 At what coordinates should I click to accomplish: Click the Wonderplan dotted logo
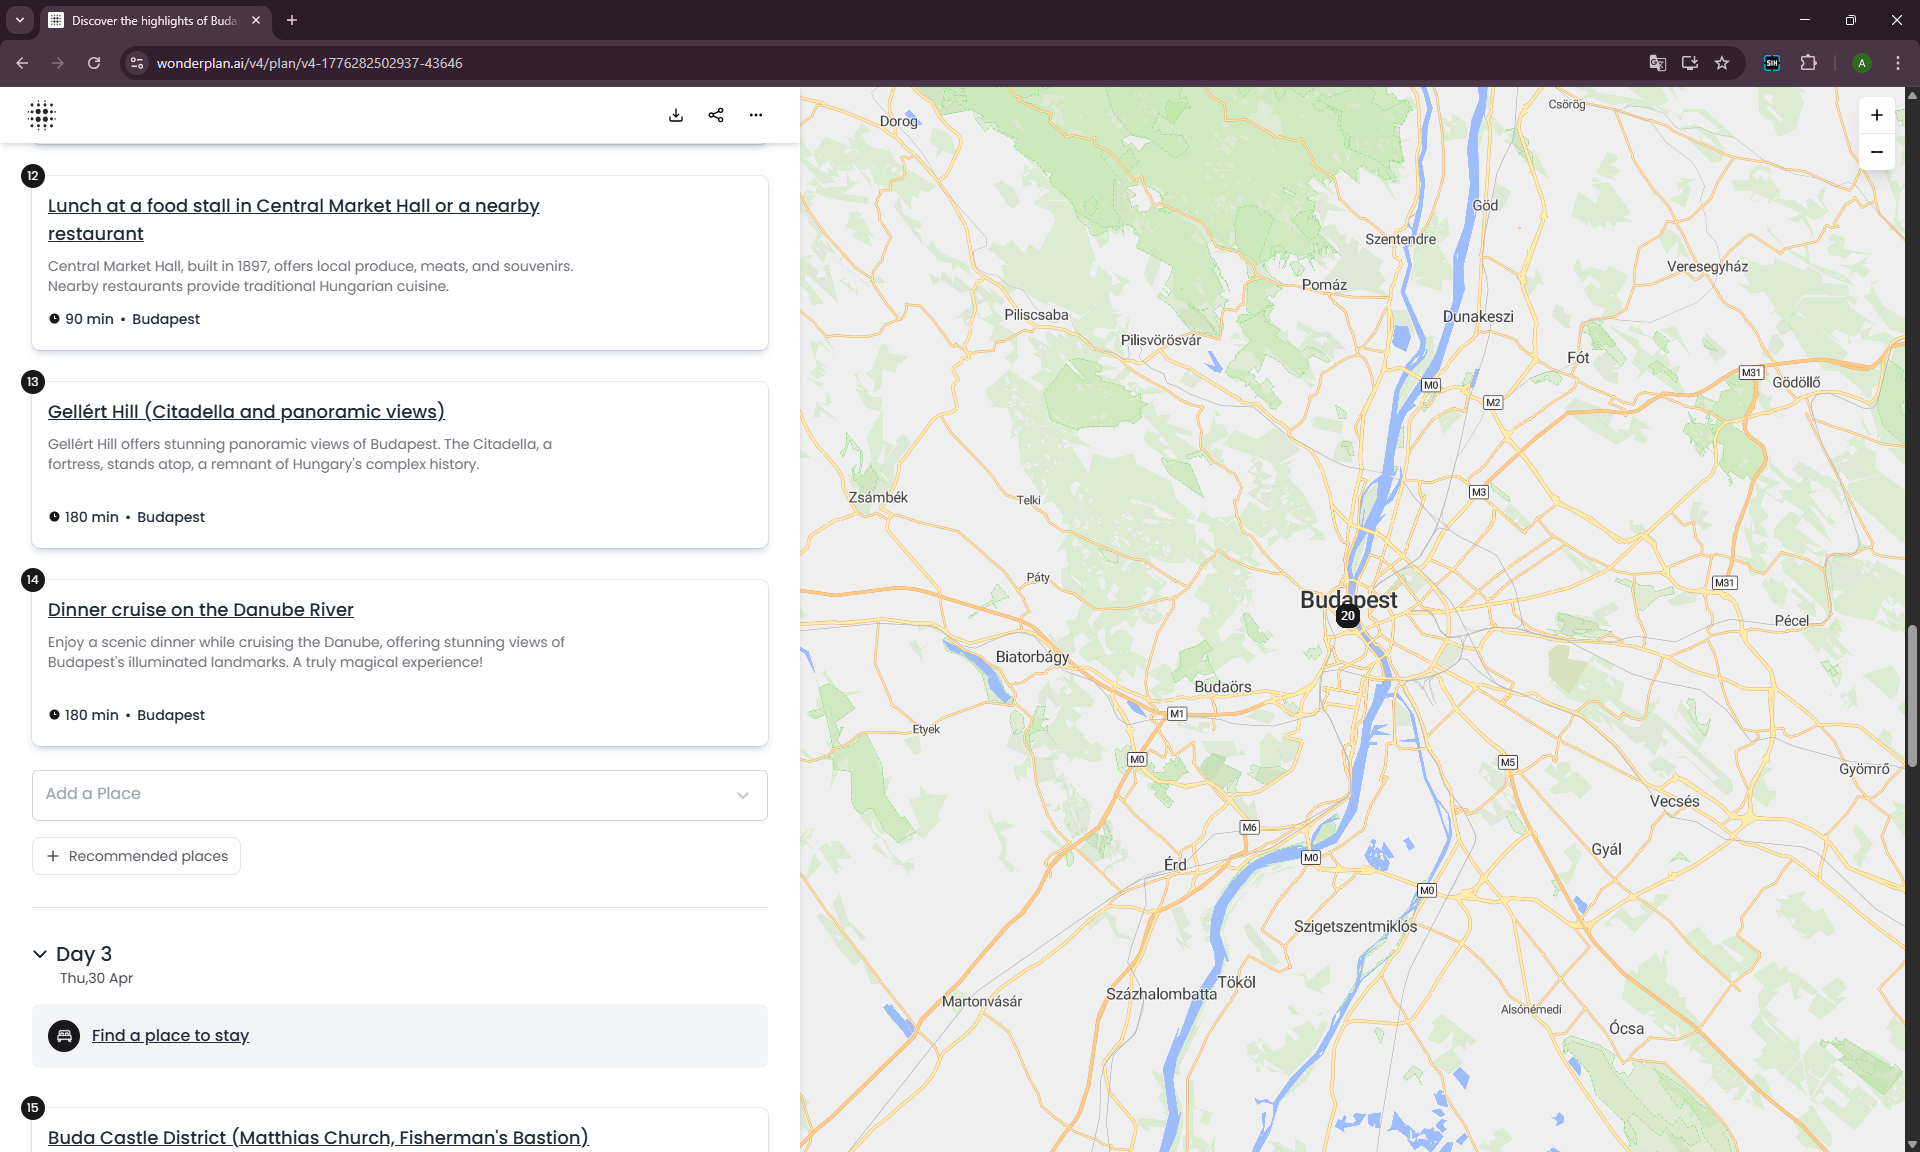click(42, 115)
